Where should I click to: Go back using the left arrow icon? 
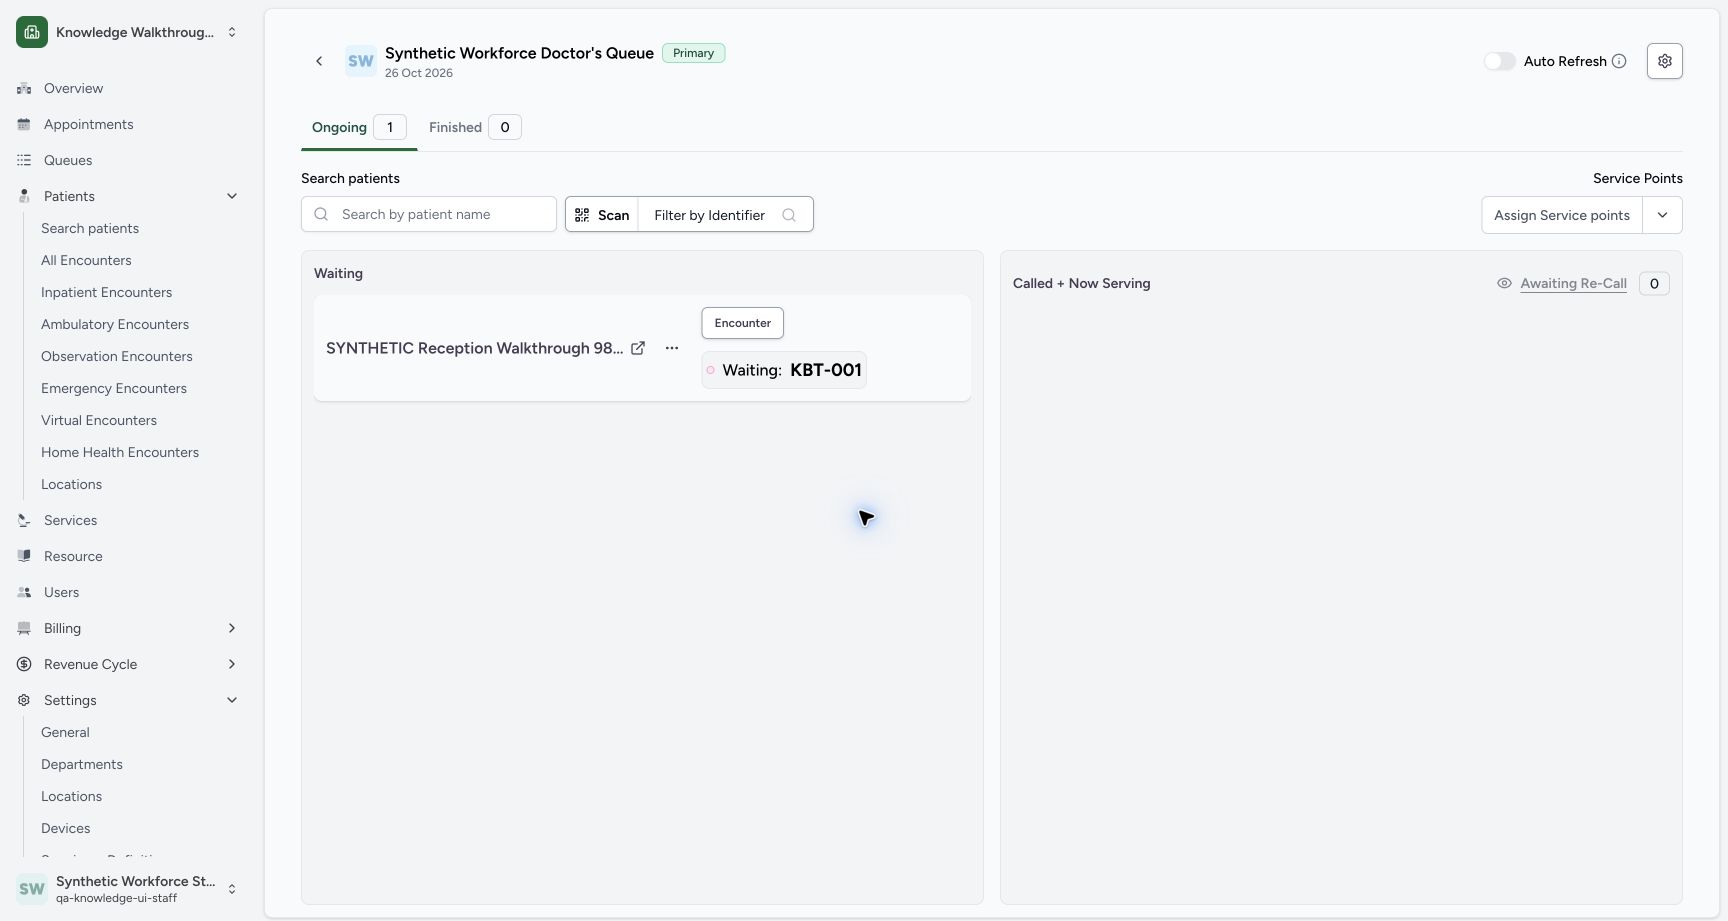[x=319, y=61]
